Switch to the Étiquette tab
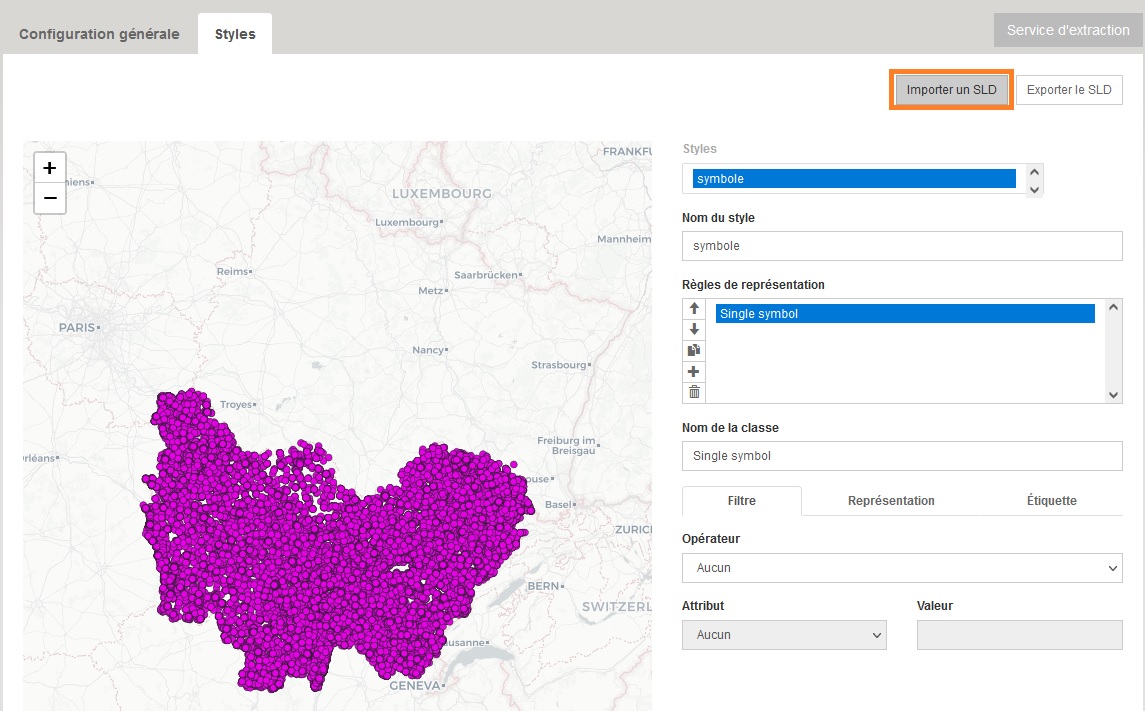 [1052, 501]
